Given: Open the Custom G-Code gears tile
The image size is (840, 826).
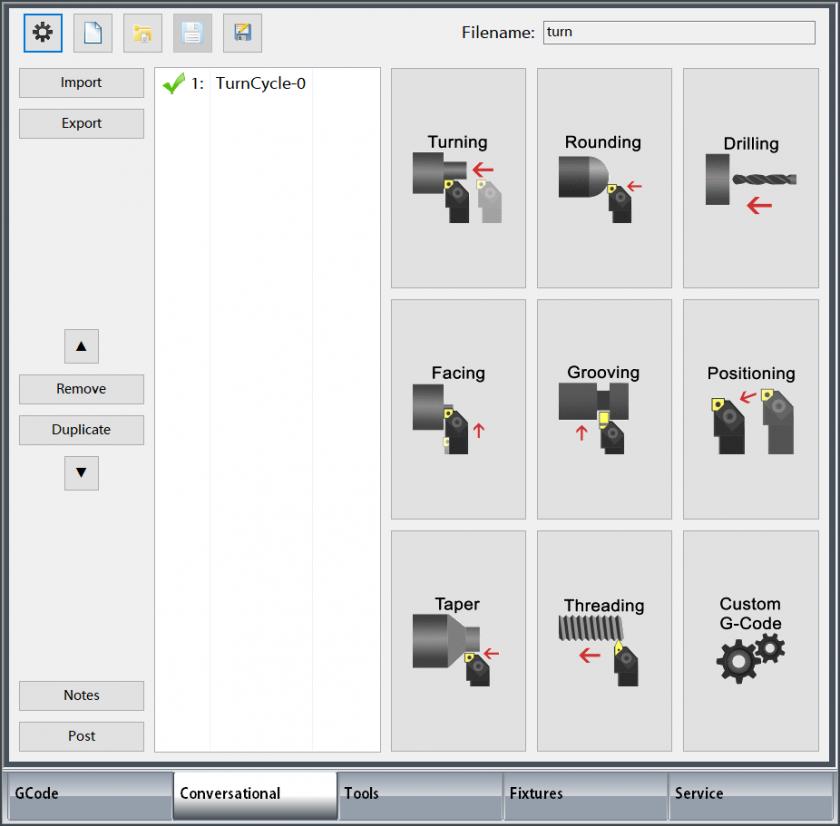Looking at the screenshot, I should [x=751, y=640].
